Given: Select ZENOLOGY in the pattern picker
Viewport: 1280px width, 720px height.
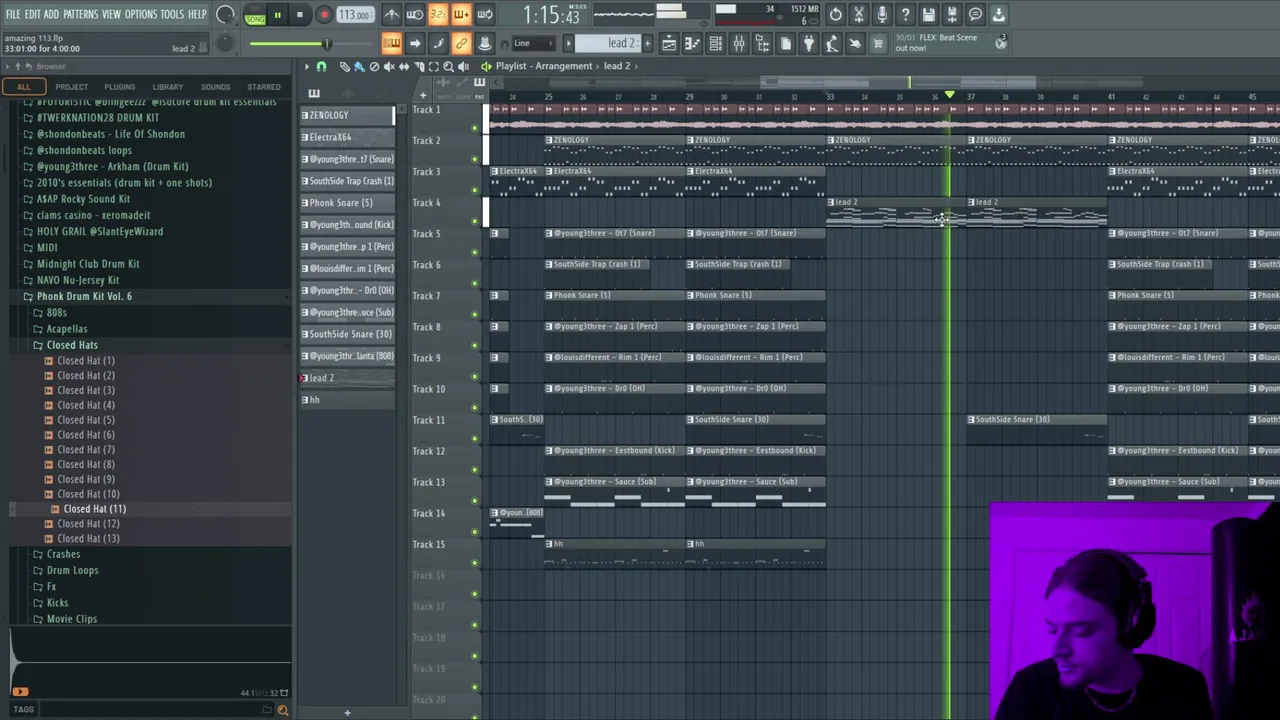Looking at the screenshot, I should (348, 115).
